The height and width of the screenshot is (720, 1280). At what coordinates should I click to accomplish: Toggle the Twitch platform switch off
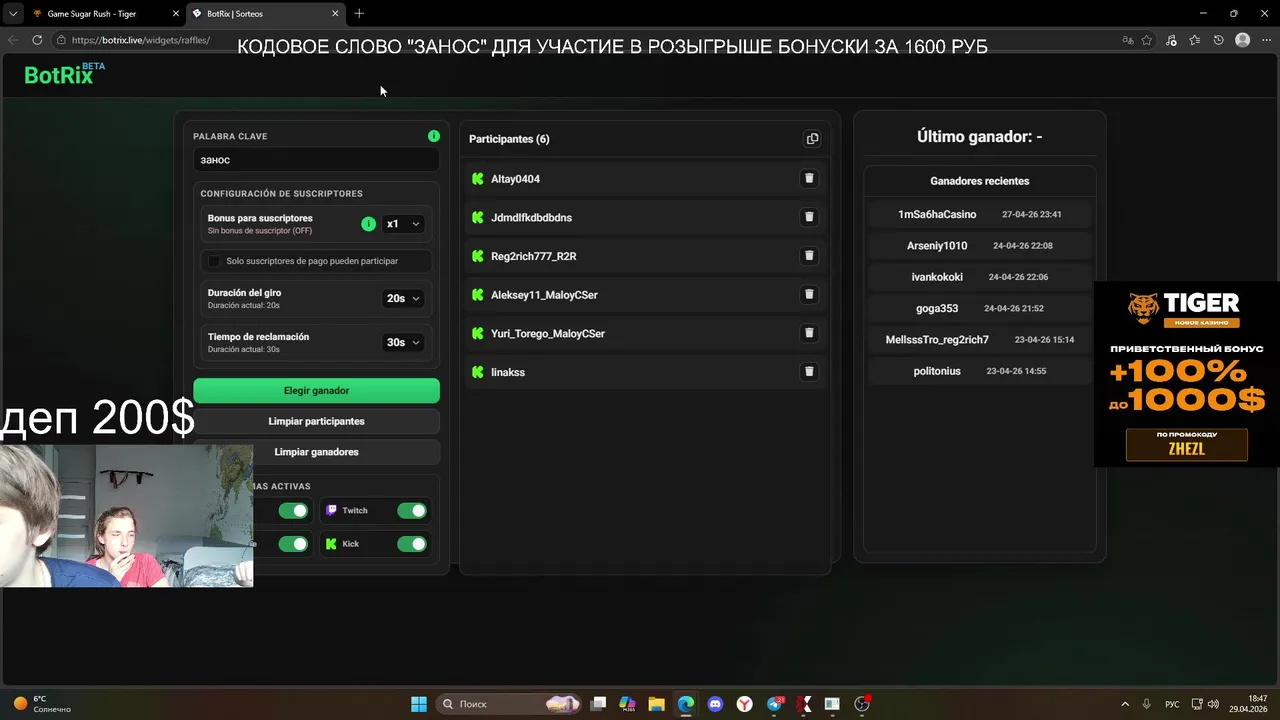tap(412, 510)
